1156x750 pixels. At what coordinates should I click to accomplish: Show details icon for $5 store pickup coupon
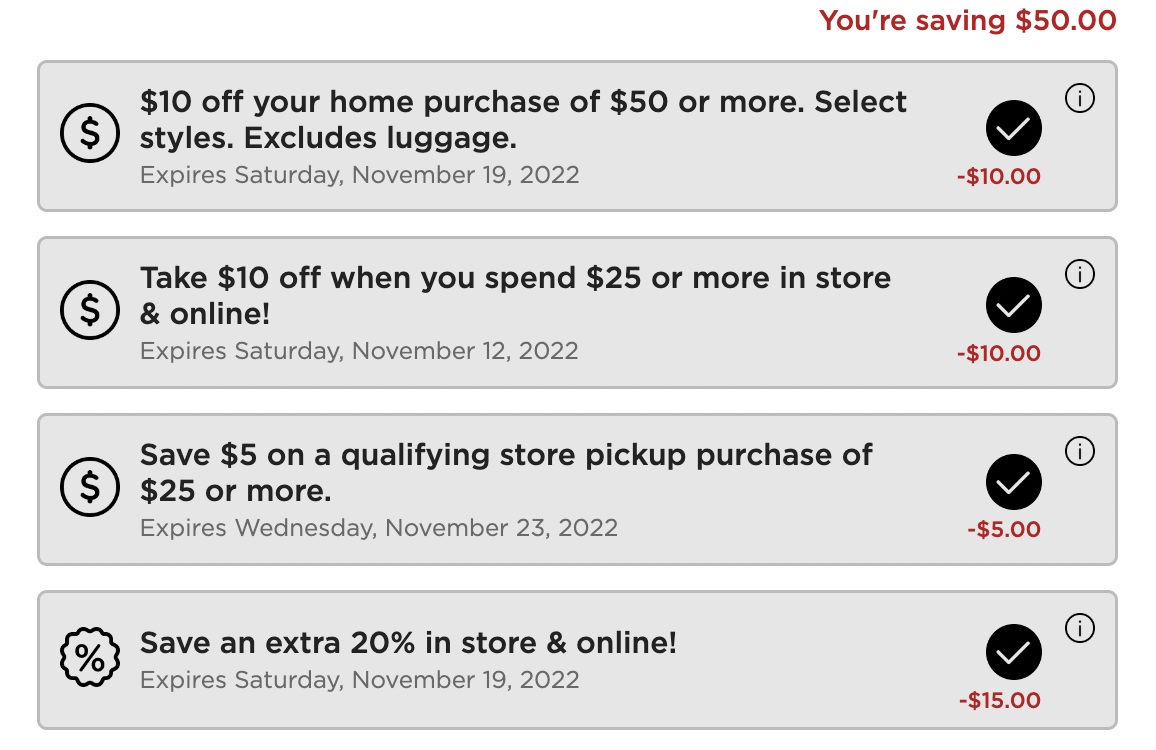(1080, 452)
